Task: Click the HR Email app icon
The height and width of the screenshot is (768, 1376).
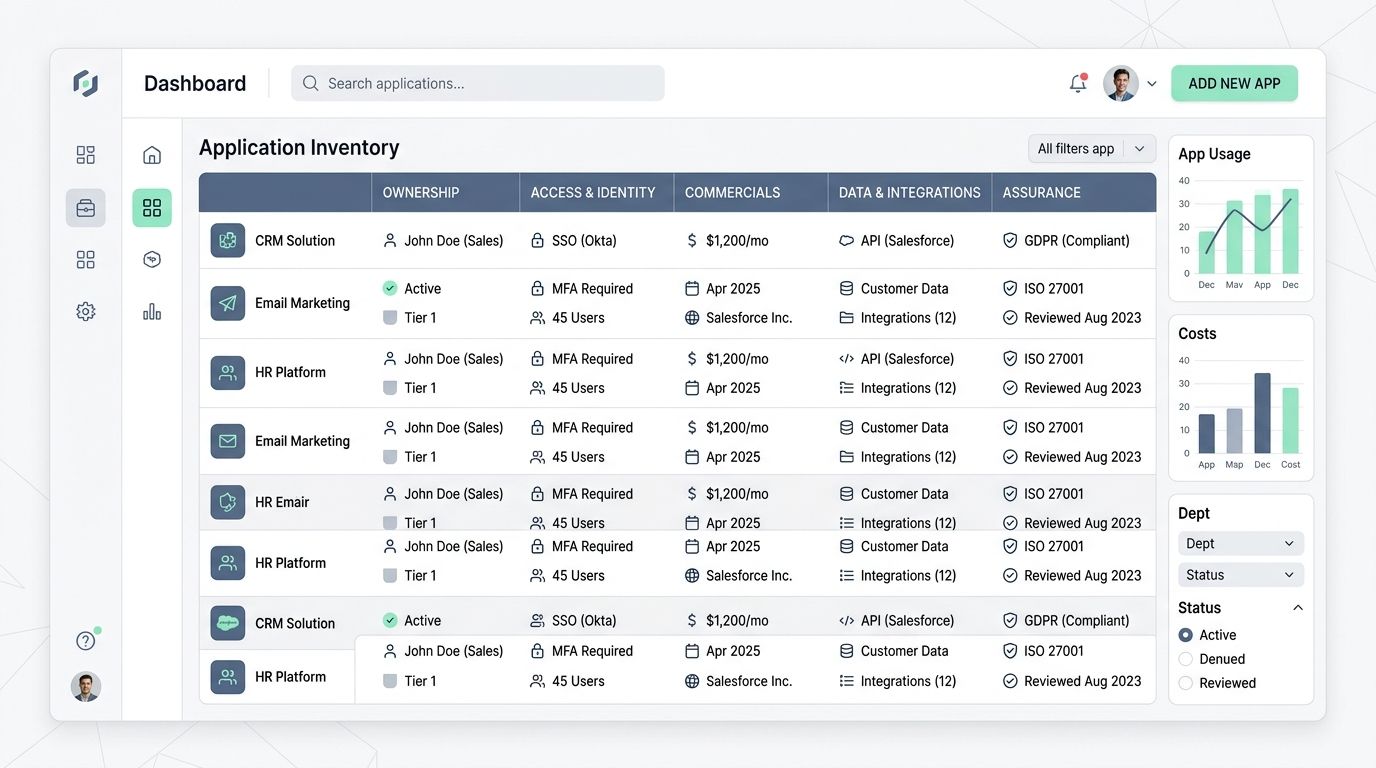Action: pos(228,502)
